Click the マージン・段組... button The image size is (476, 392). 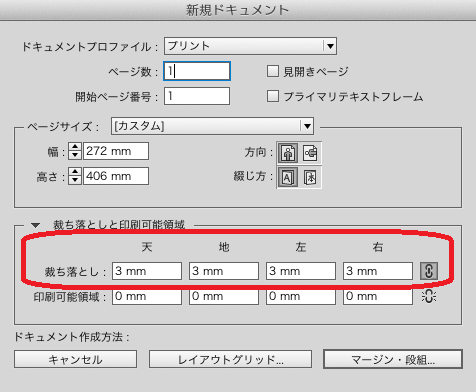click(393, 359)
